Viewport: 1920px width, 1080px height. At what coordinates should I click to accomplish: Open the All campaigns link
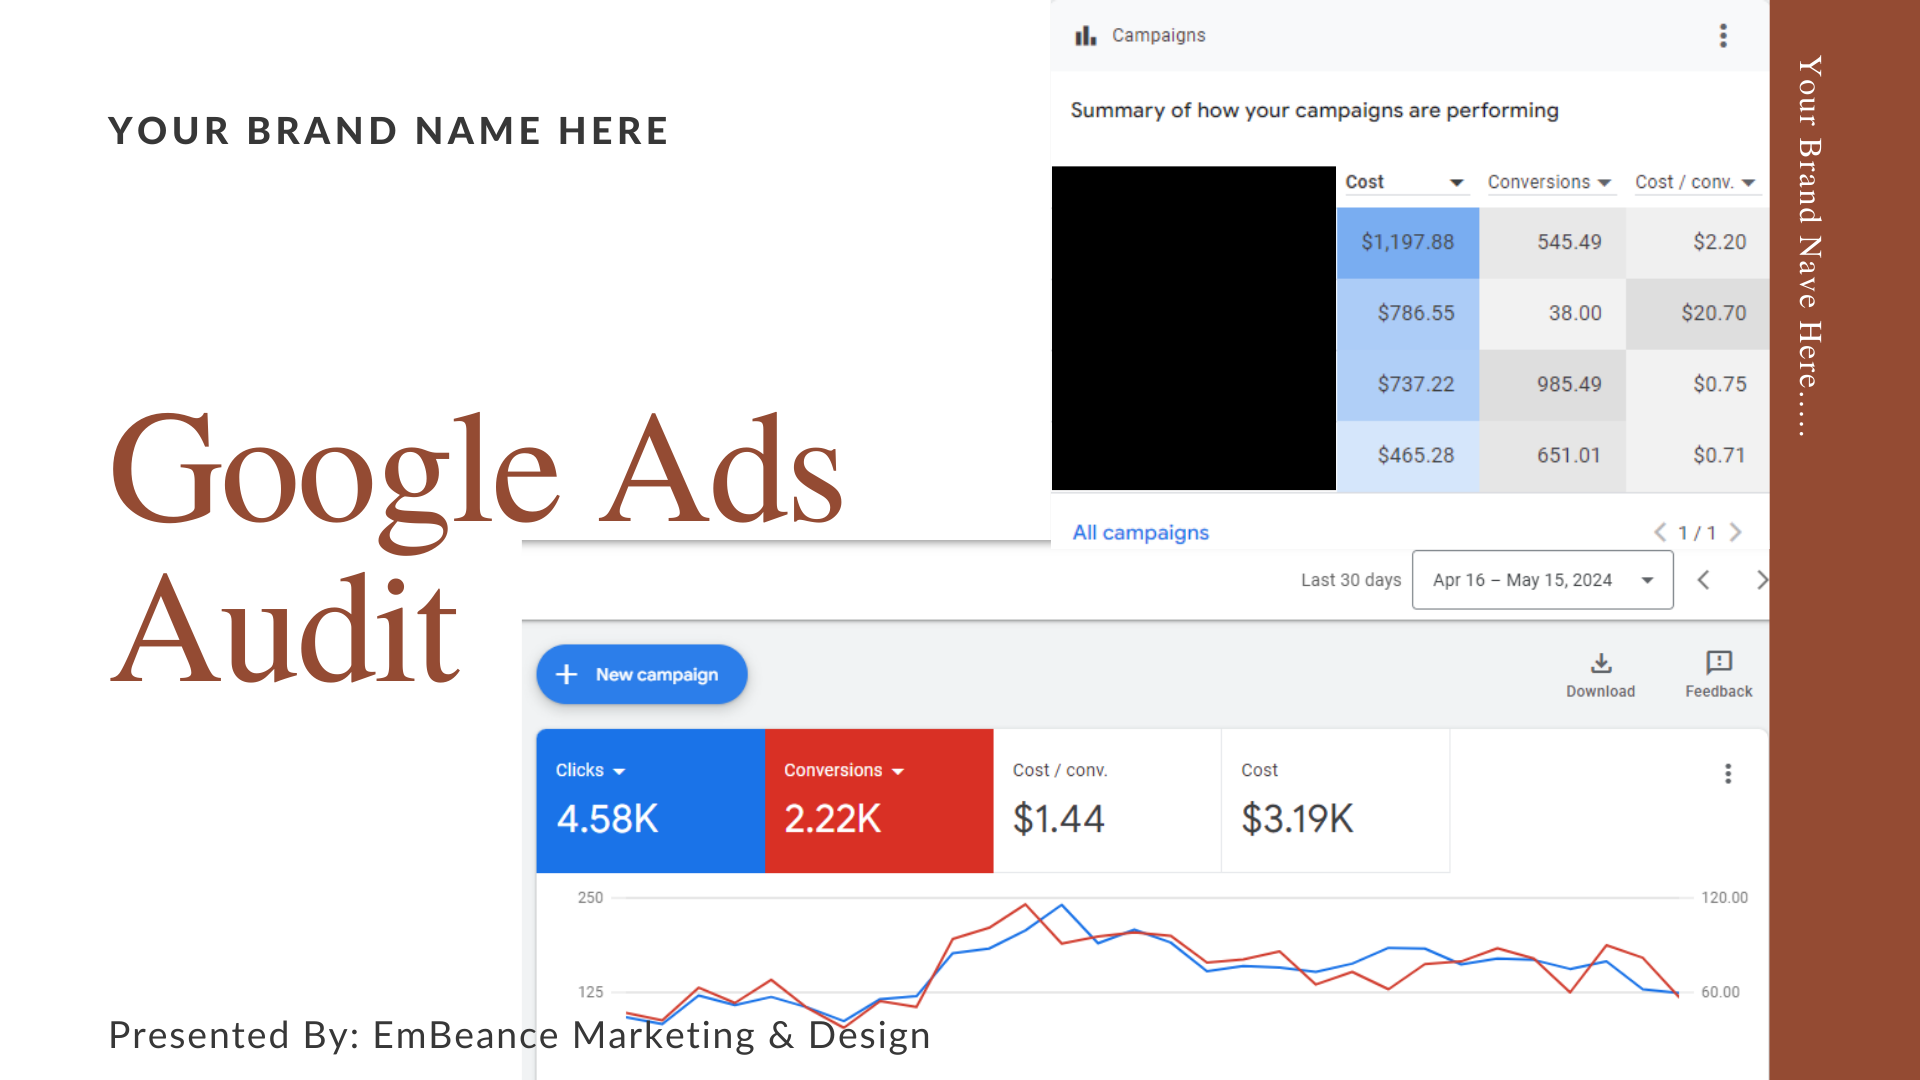click(x=1140, y=533)
